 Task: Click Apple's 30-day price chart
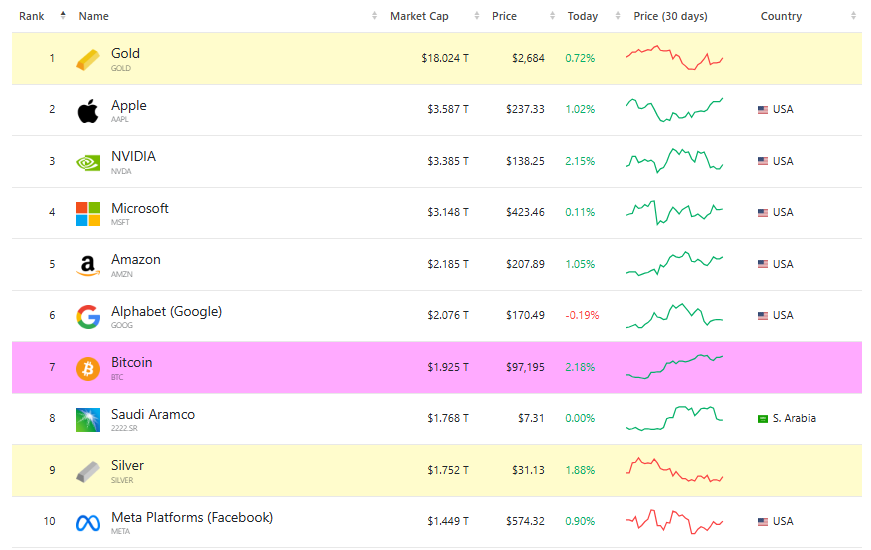pyautogui.click(x=674, y=109)
